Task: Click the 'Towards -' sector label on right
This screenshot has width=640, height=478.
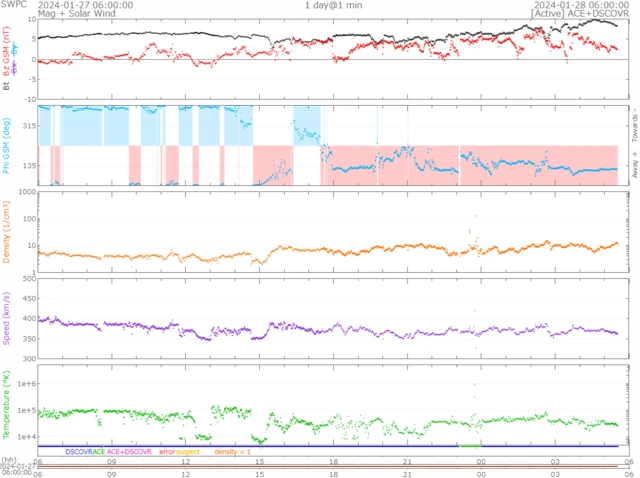Action: 633,127
